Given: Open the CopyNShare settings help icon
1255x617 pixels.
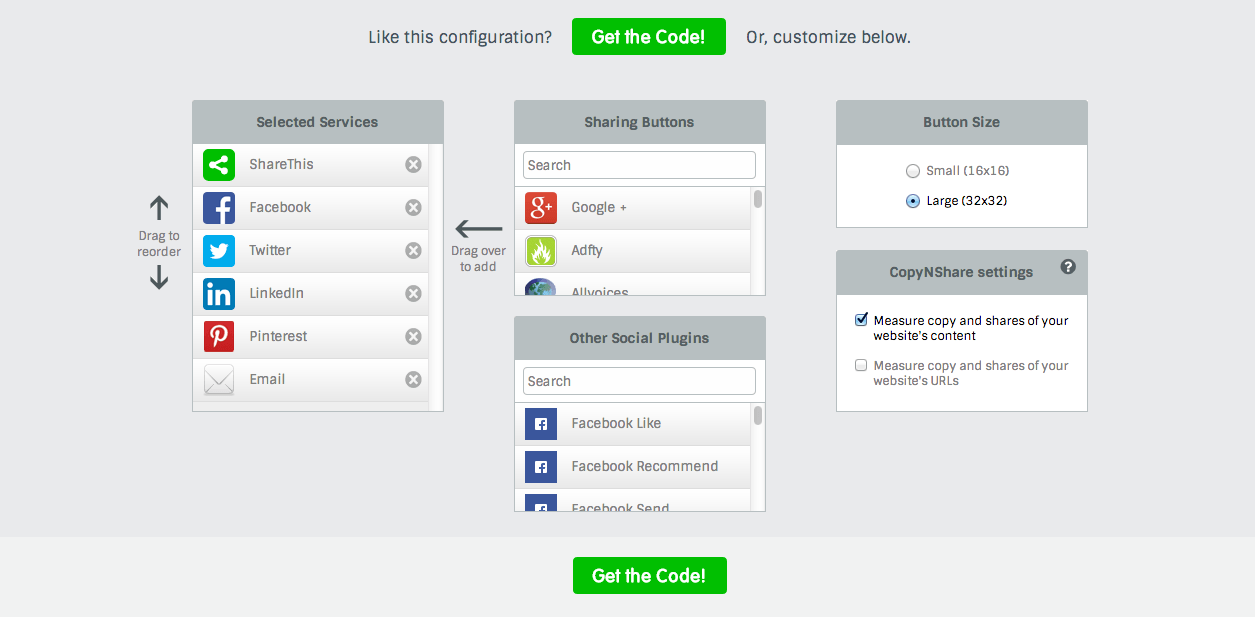Looking at the screenshot, I should click(1068, 267).
